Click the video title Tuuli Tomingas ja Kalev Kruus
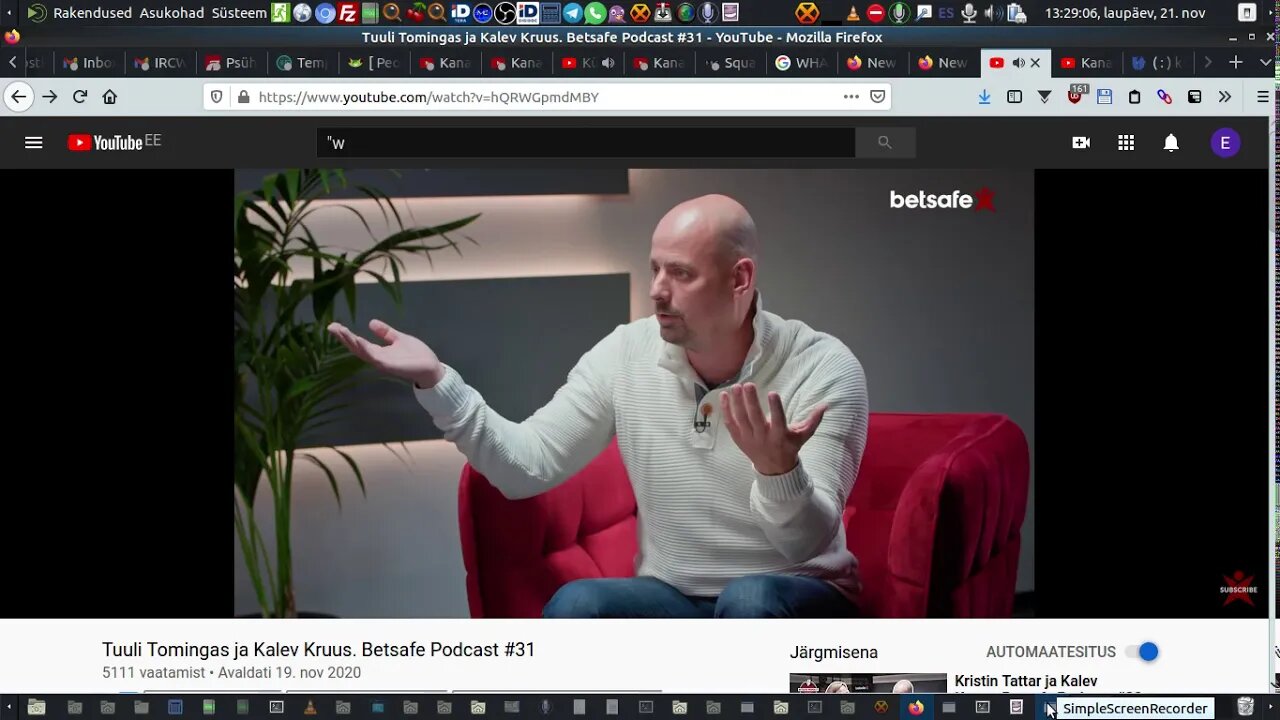Image resolution: width=1280 pixels, height=720 pixels. click(318, 650)
